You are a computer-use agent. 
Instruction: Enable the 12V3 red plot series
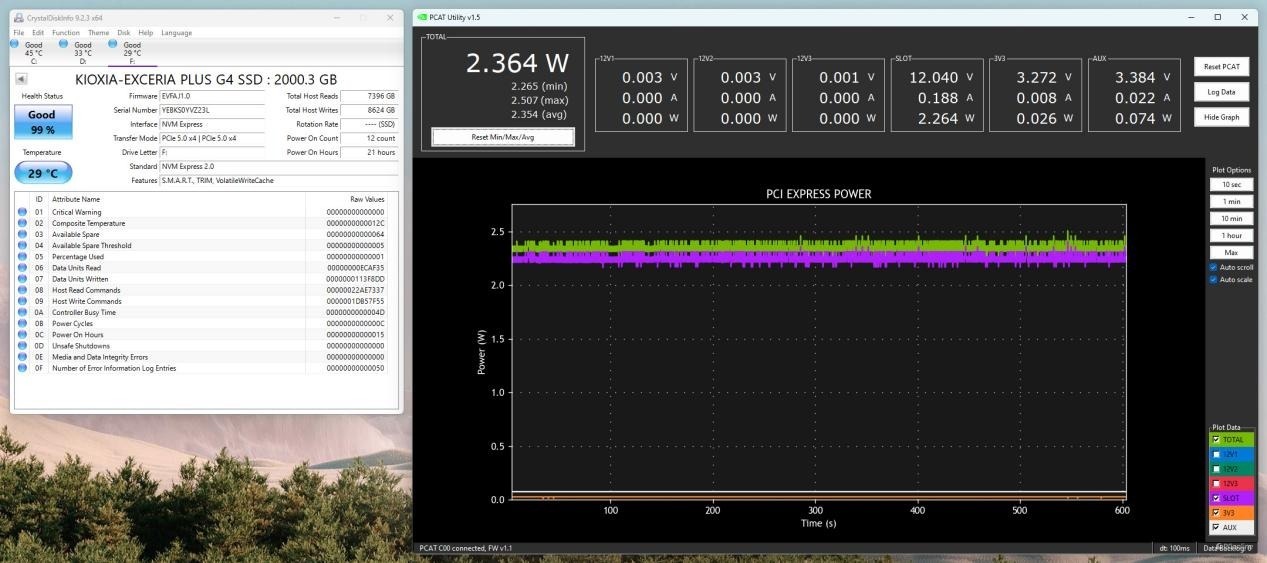tap(1216, 483)
